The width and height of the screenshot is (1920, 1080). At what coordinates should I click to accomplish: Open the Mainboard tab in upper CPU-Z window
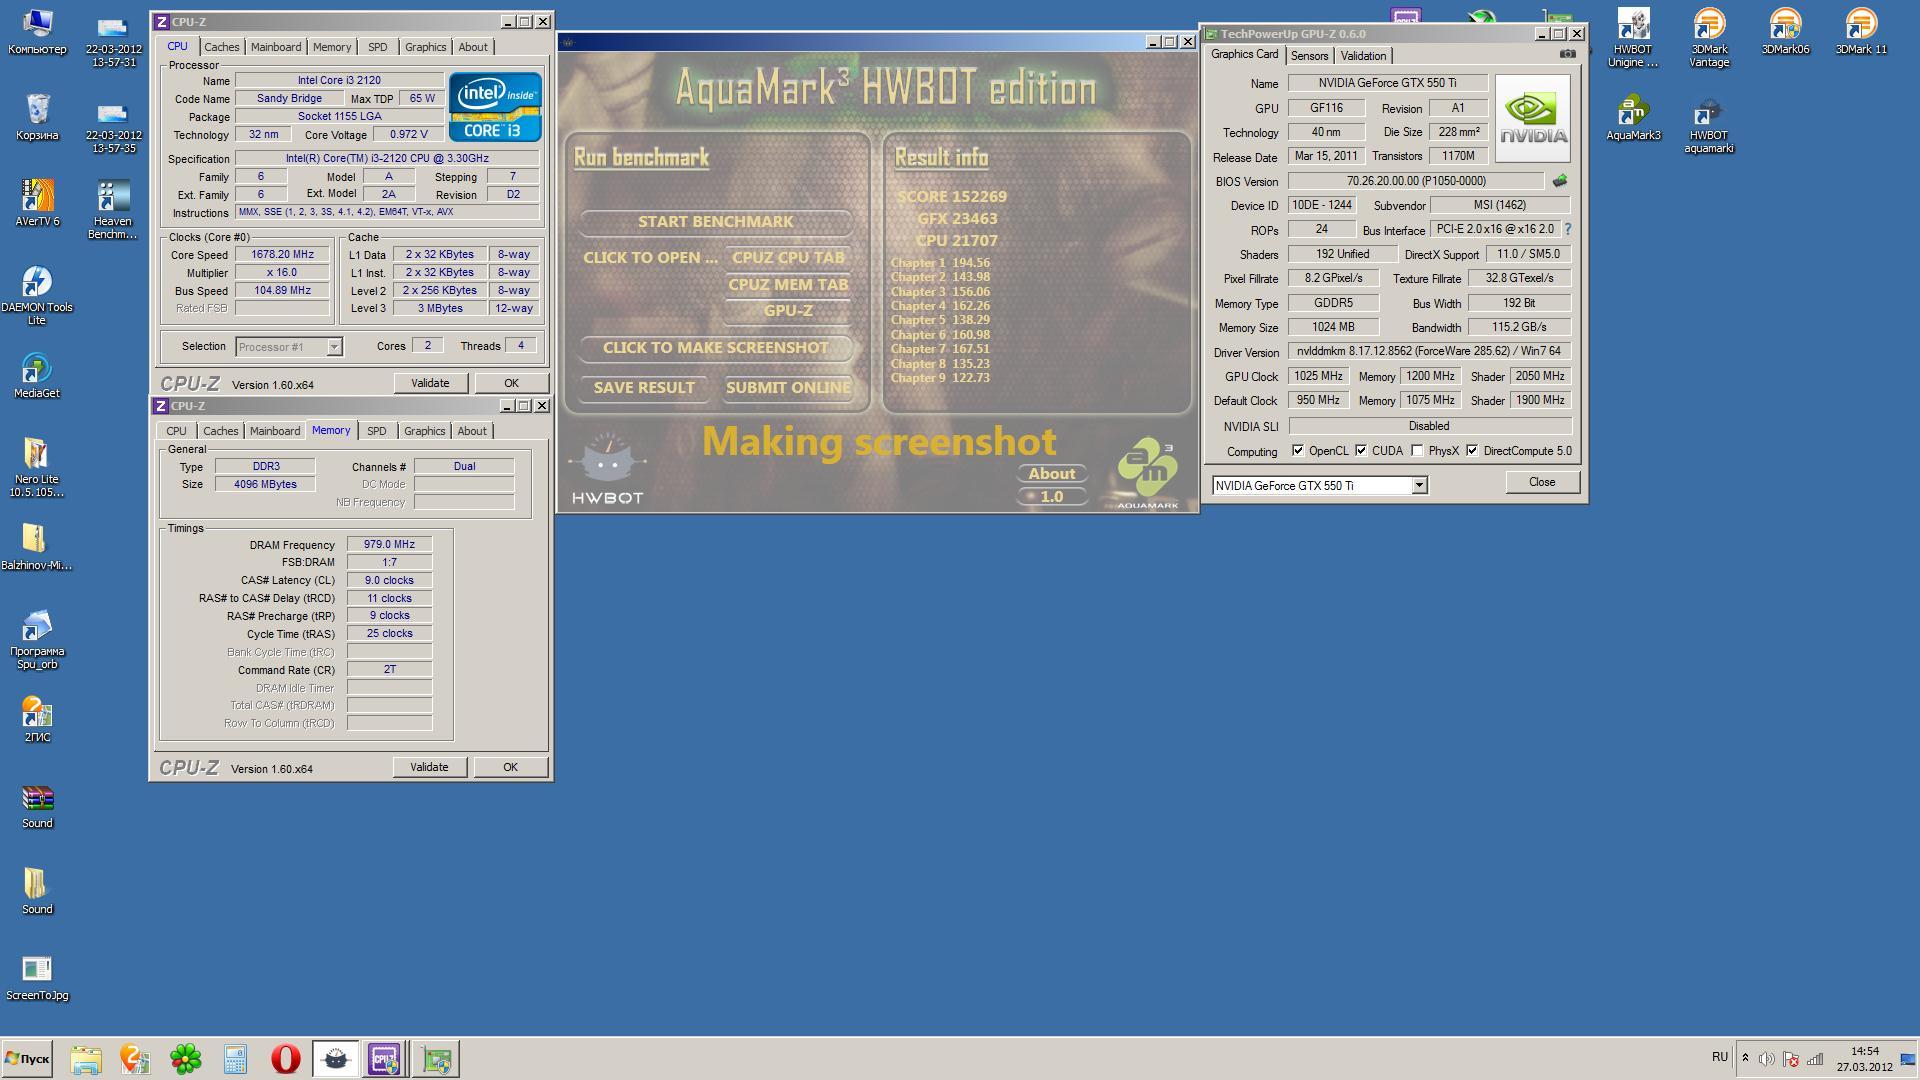pyautogui.click(x=276, y=47)
